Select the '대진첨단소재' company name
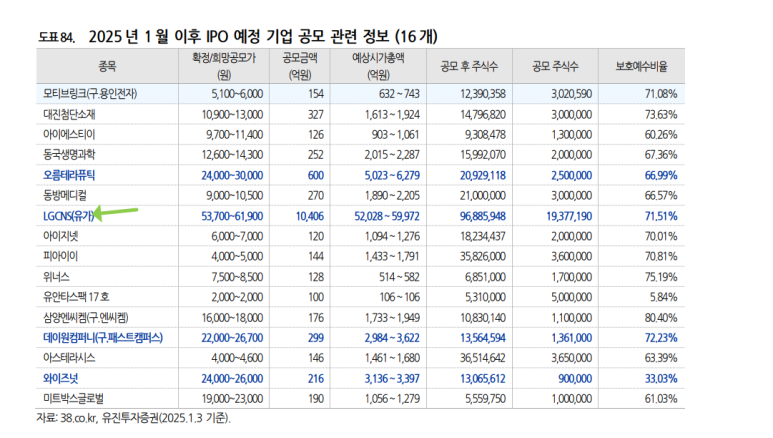This screenshot has height=438, width=773. point(69,114)
